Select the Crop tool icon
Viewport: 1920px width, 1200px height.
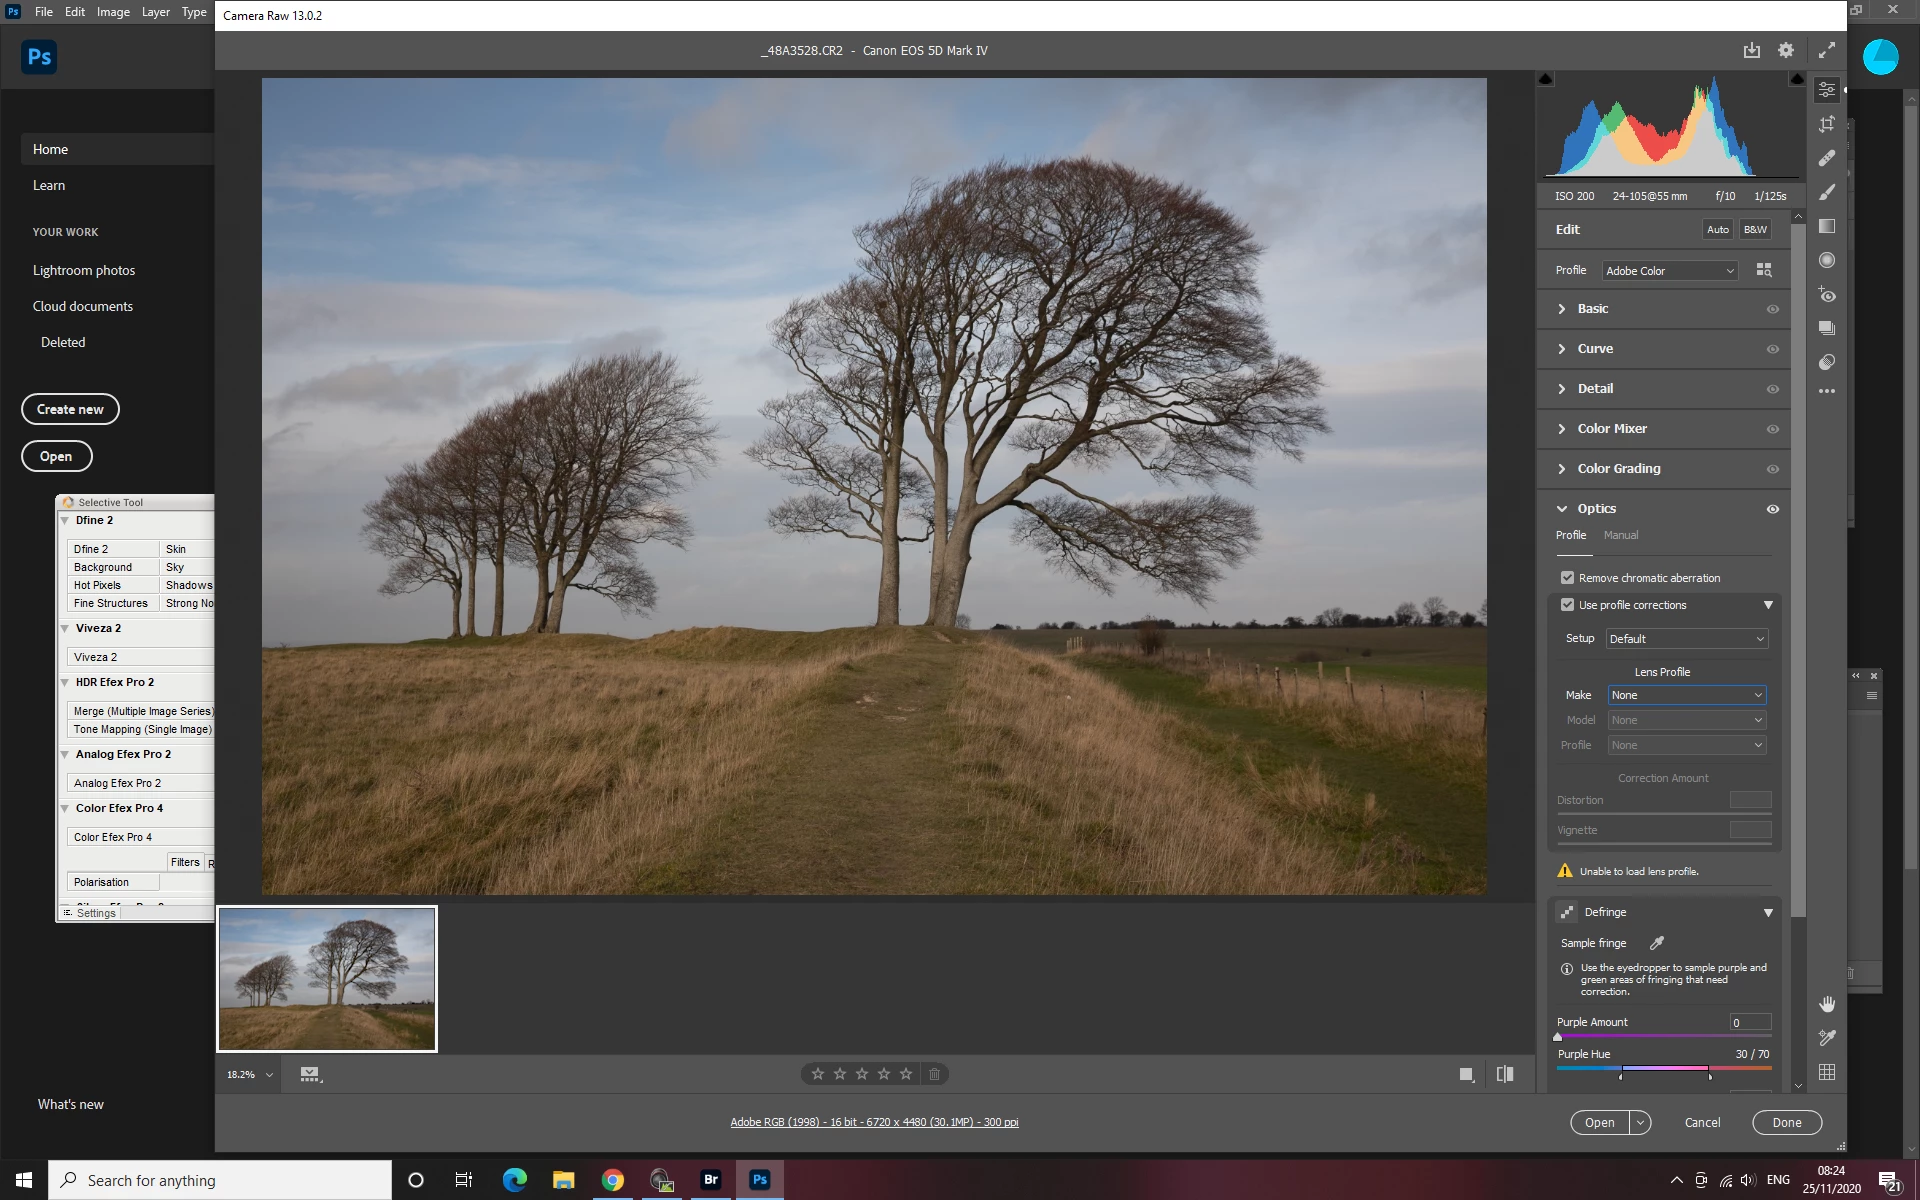(x=1827, y=124)
